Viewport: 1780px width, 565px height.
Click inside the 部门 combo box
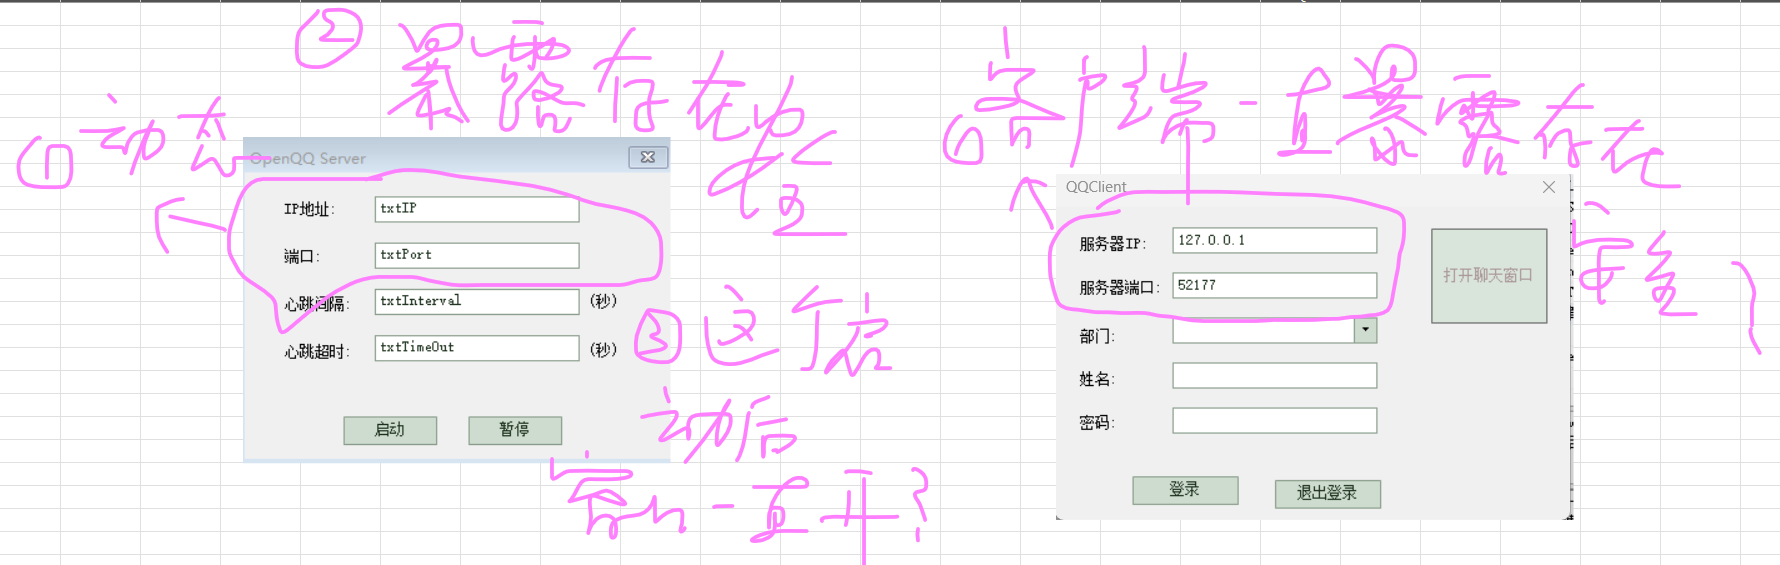tap(1262, 331)
